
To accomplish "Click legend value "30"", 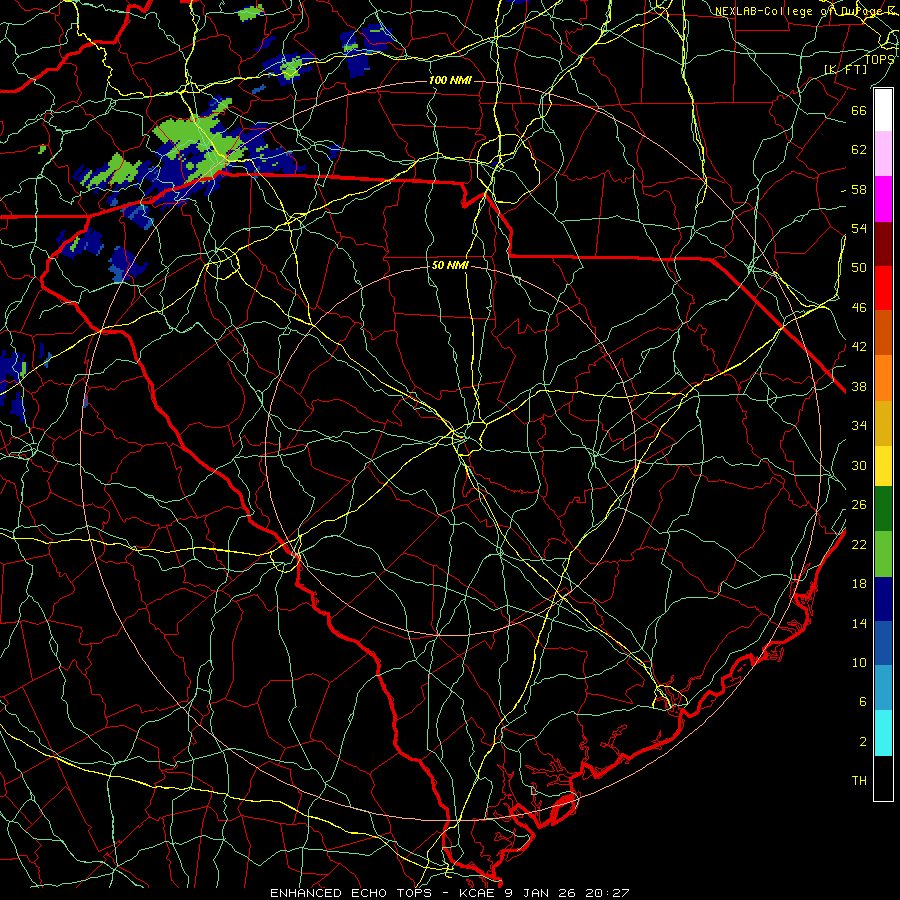I will tap(859, 465).
